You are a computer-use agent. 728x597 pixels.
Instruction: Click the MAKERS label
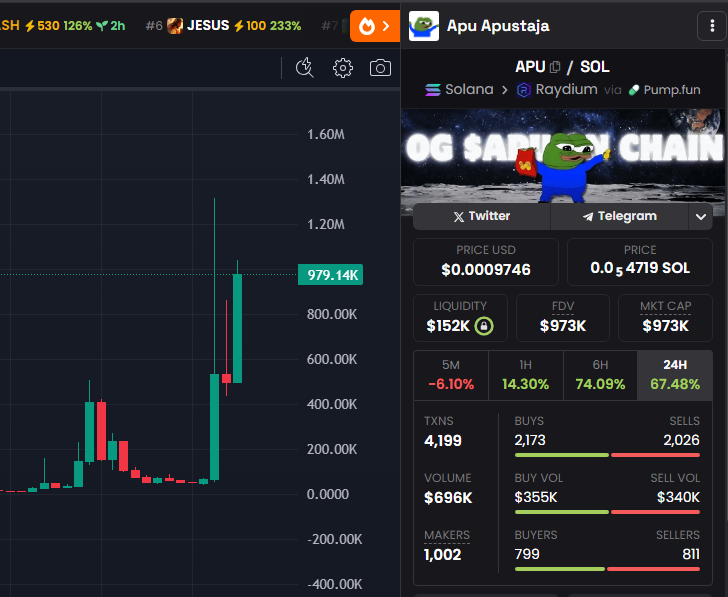[447, 535]
